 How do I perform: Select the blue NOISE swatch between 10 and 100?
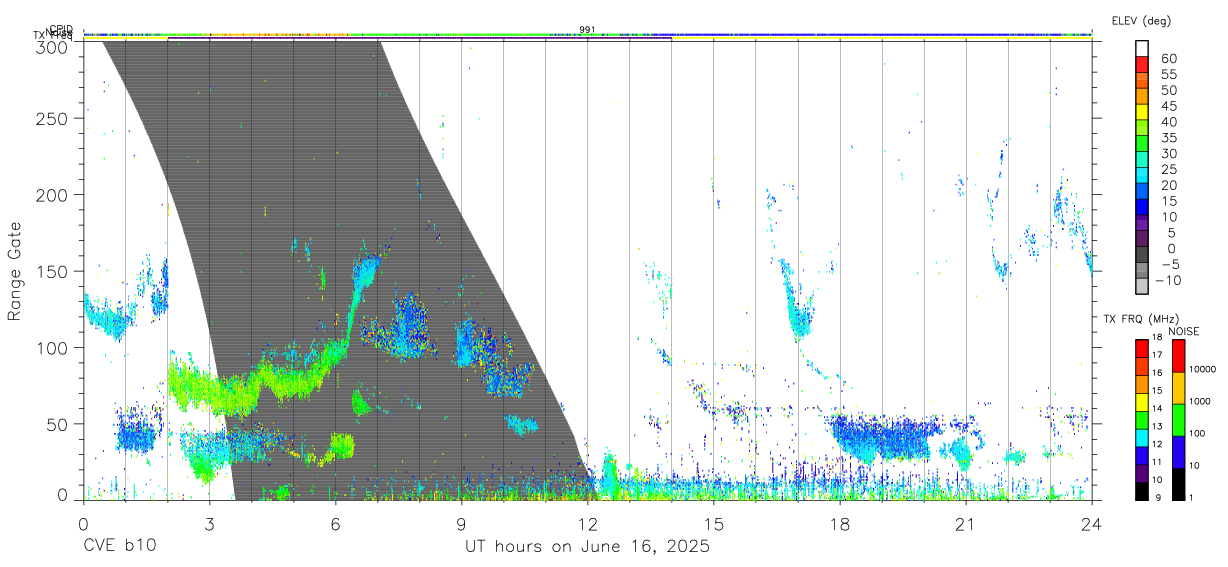(1178, 452)
